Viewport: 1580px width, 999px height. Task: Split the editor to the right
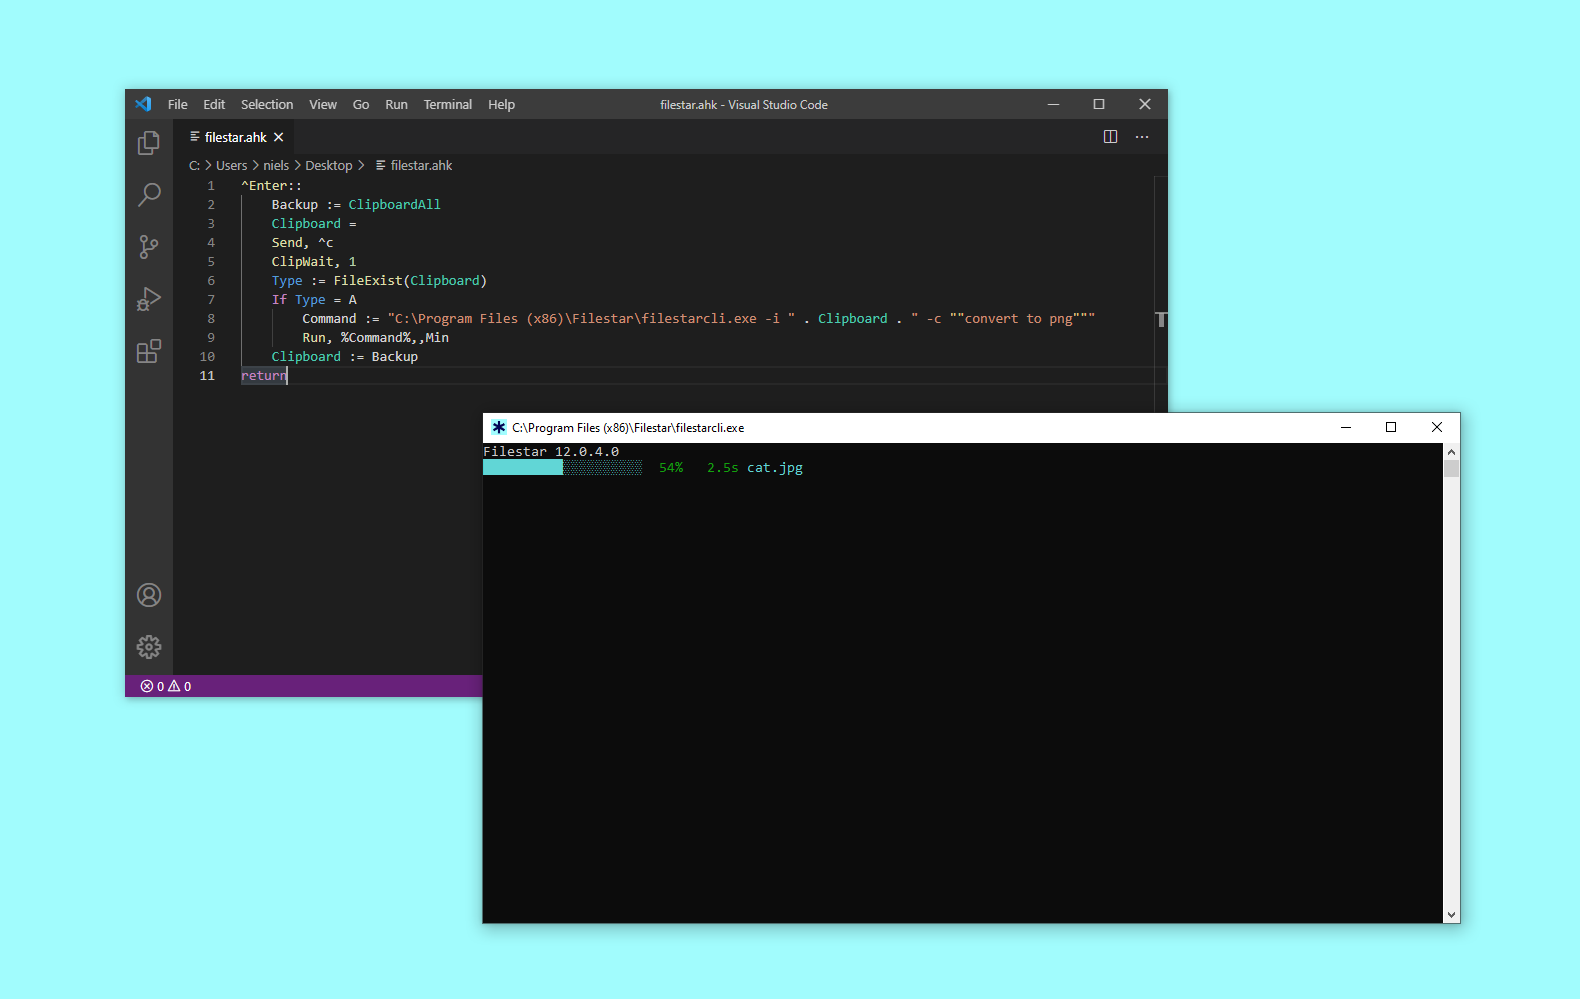pos(1110,137)
